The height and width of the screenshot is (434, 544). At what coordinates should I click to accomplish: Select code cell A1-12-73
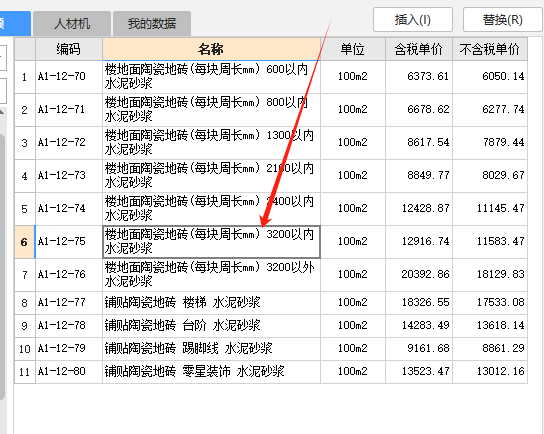(x=69, y=176)
